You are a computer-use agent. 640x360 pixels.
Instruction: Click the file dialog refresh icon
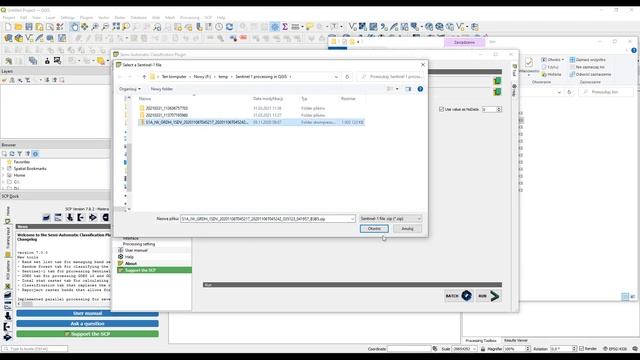347,77
